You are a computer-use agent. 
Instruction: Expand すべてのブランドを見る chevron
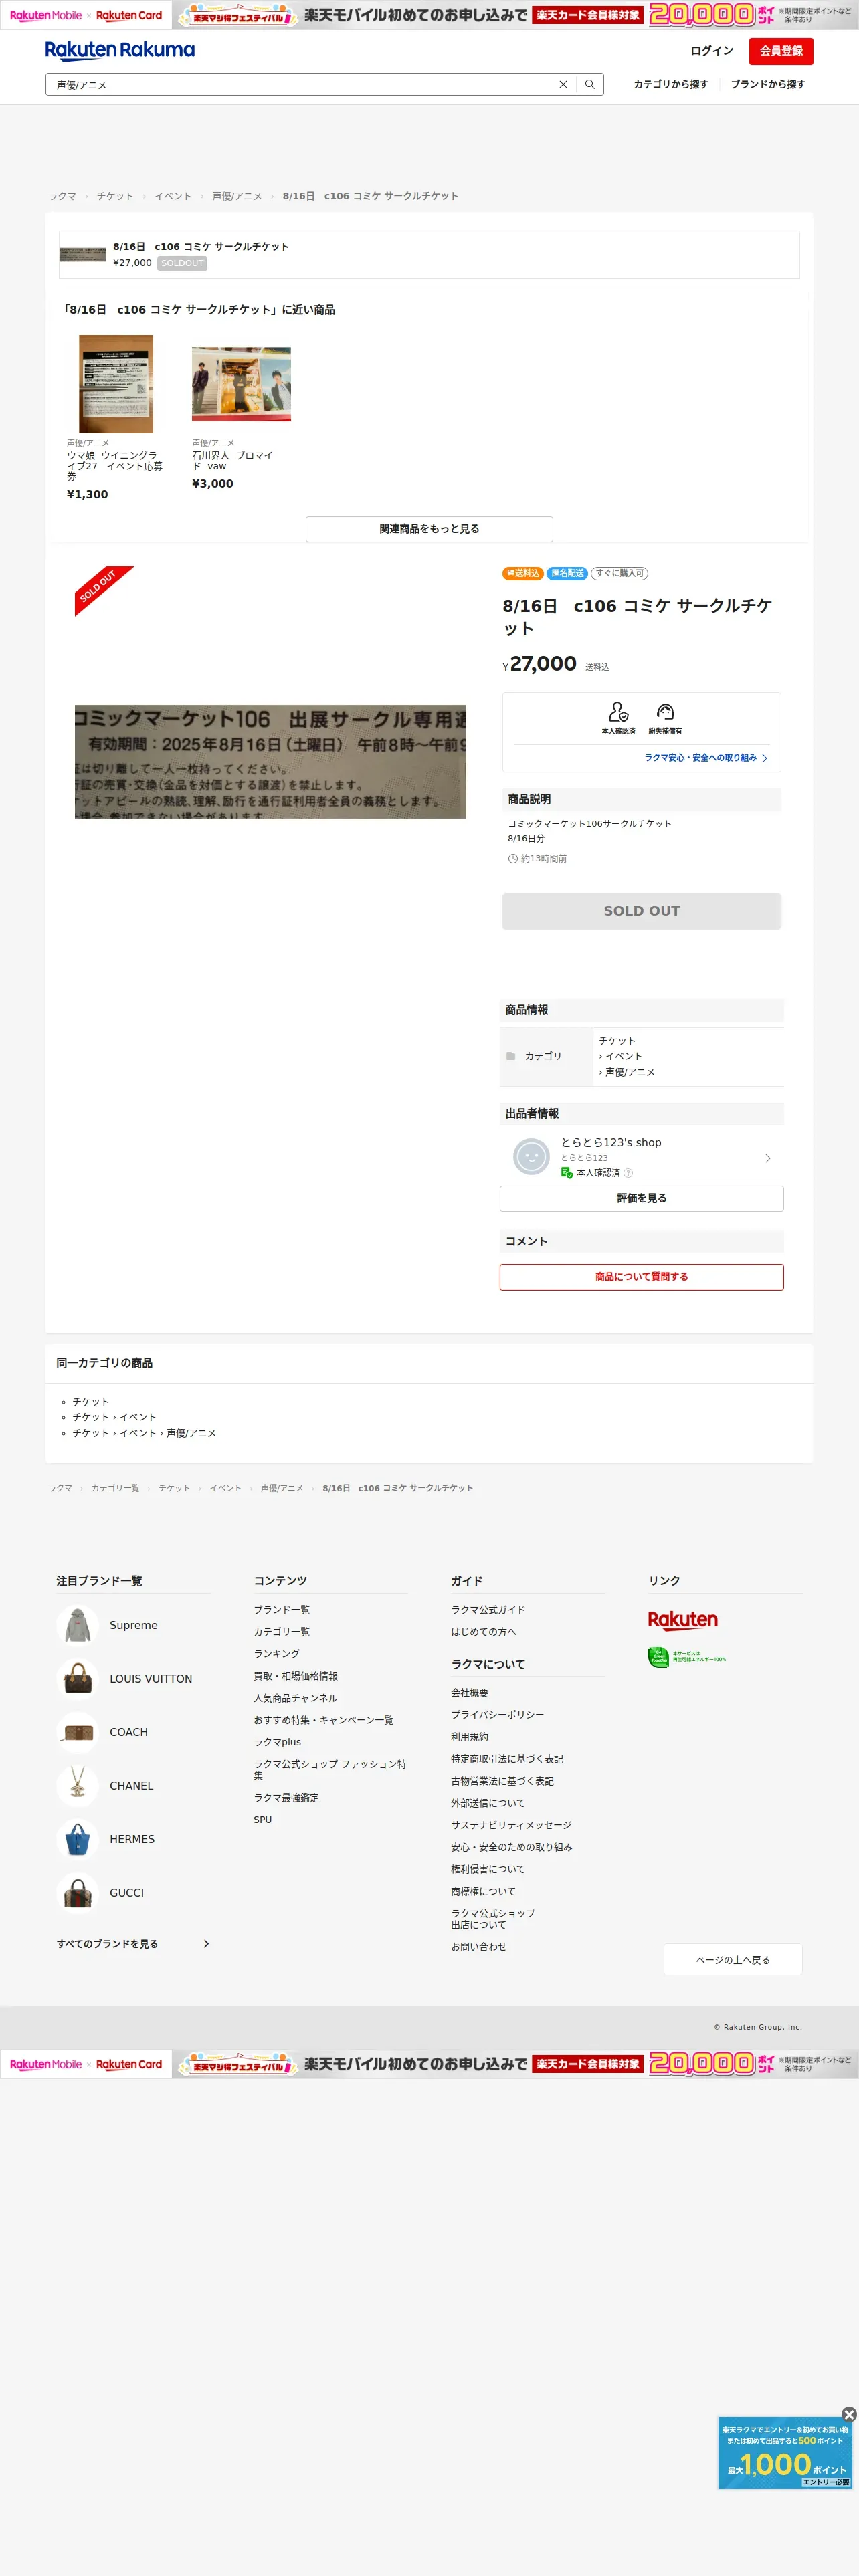206,1944
